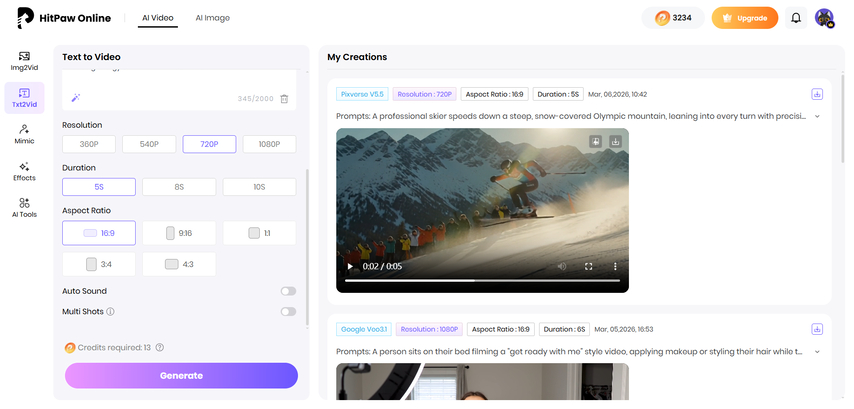Click download icon on skier video
854x409 pixels.
[x=615, y=142]
